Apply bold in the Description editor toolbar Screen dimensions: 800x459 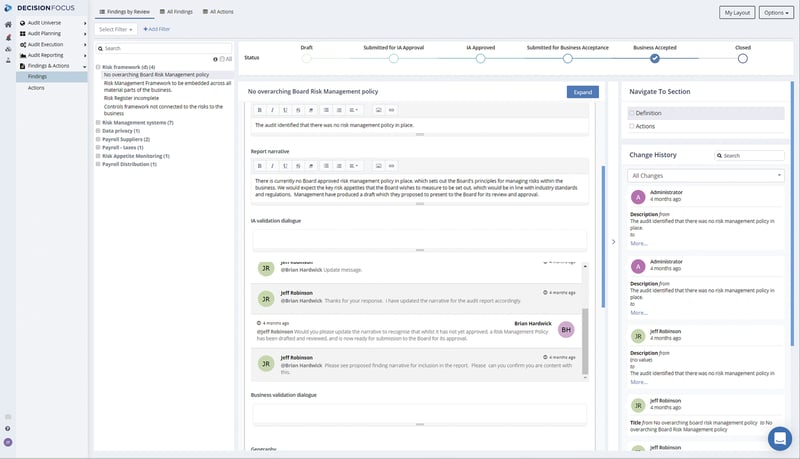pos(260,110)
